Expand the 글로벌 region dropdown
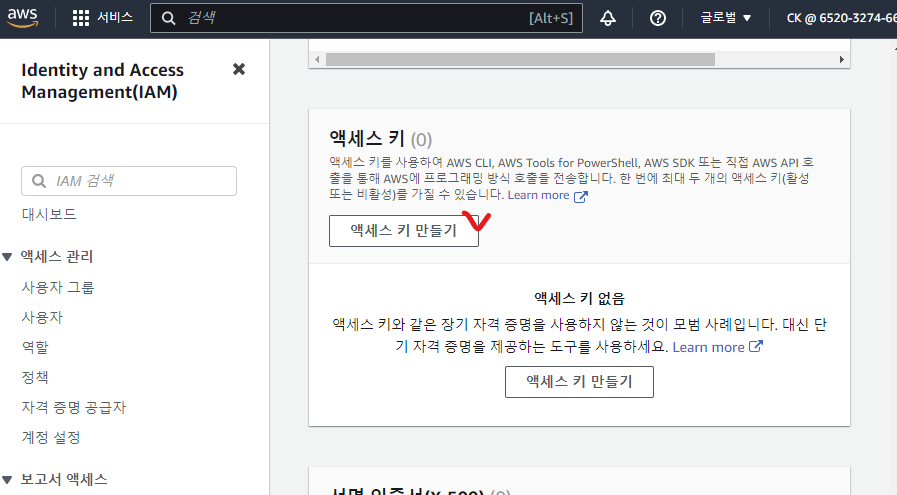Viewport: 897px width, 495px height. pyautogui.click(x=725, y=18)
